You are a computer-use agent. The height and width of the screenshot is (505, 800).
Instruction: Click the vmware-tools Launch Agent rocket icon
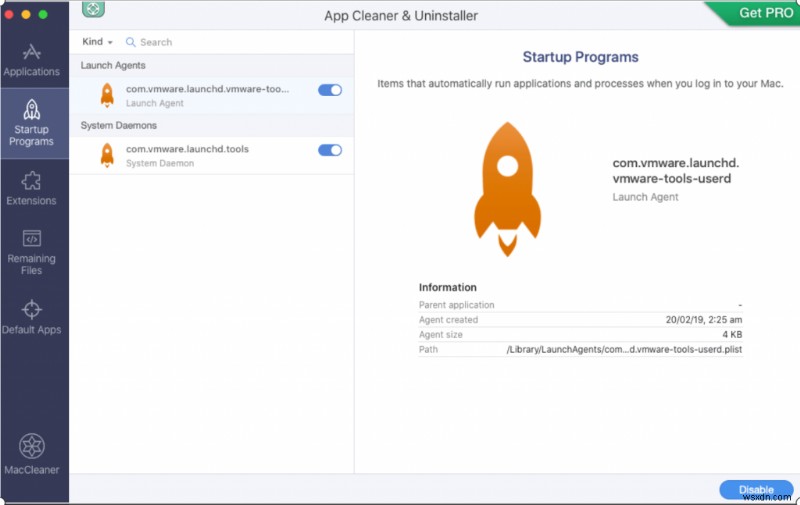(107, 95)
